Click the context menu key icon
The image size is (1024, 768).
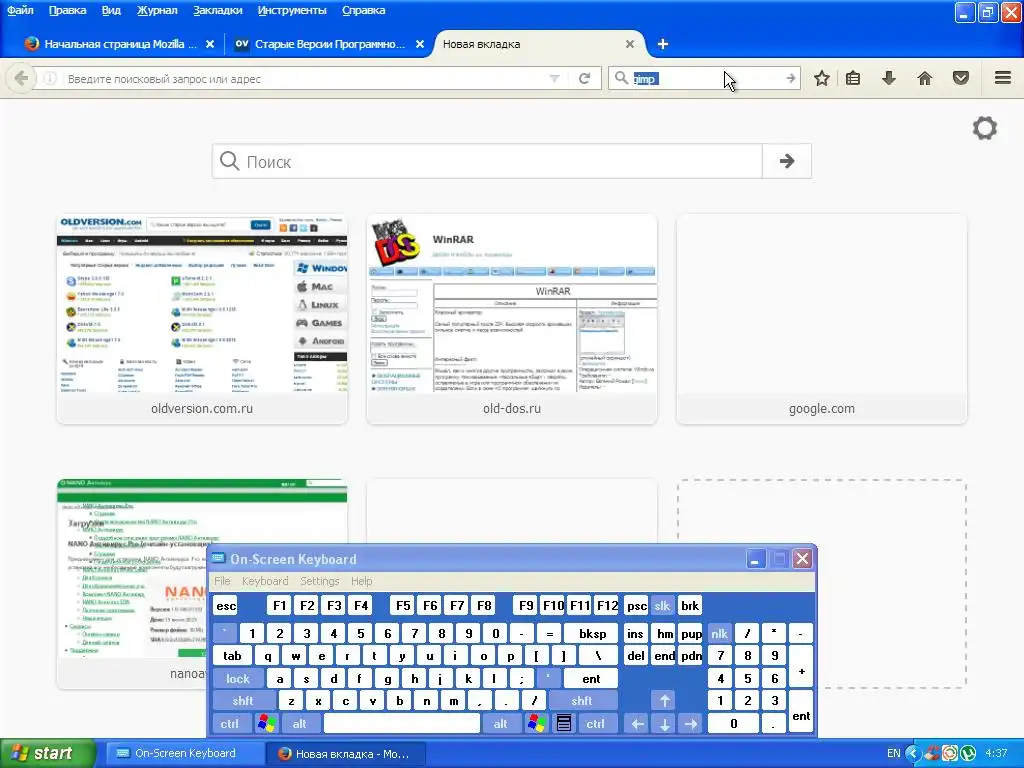point(564,724)
